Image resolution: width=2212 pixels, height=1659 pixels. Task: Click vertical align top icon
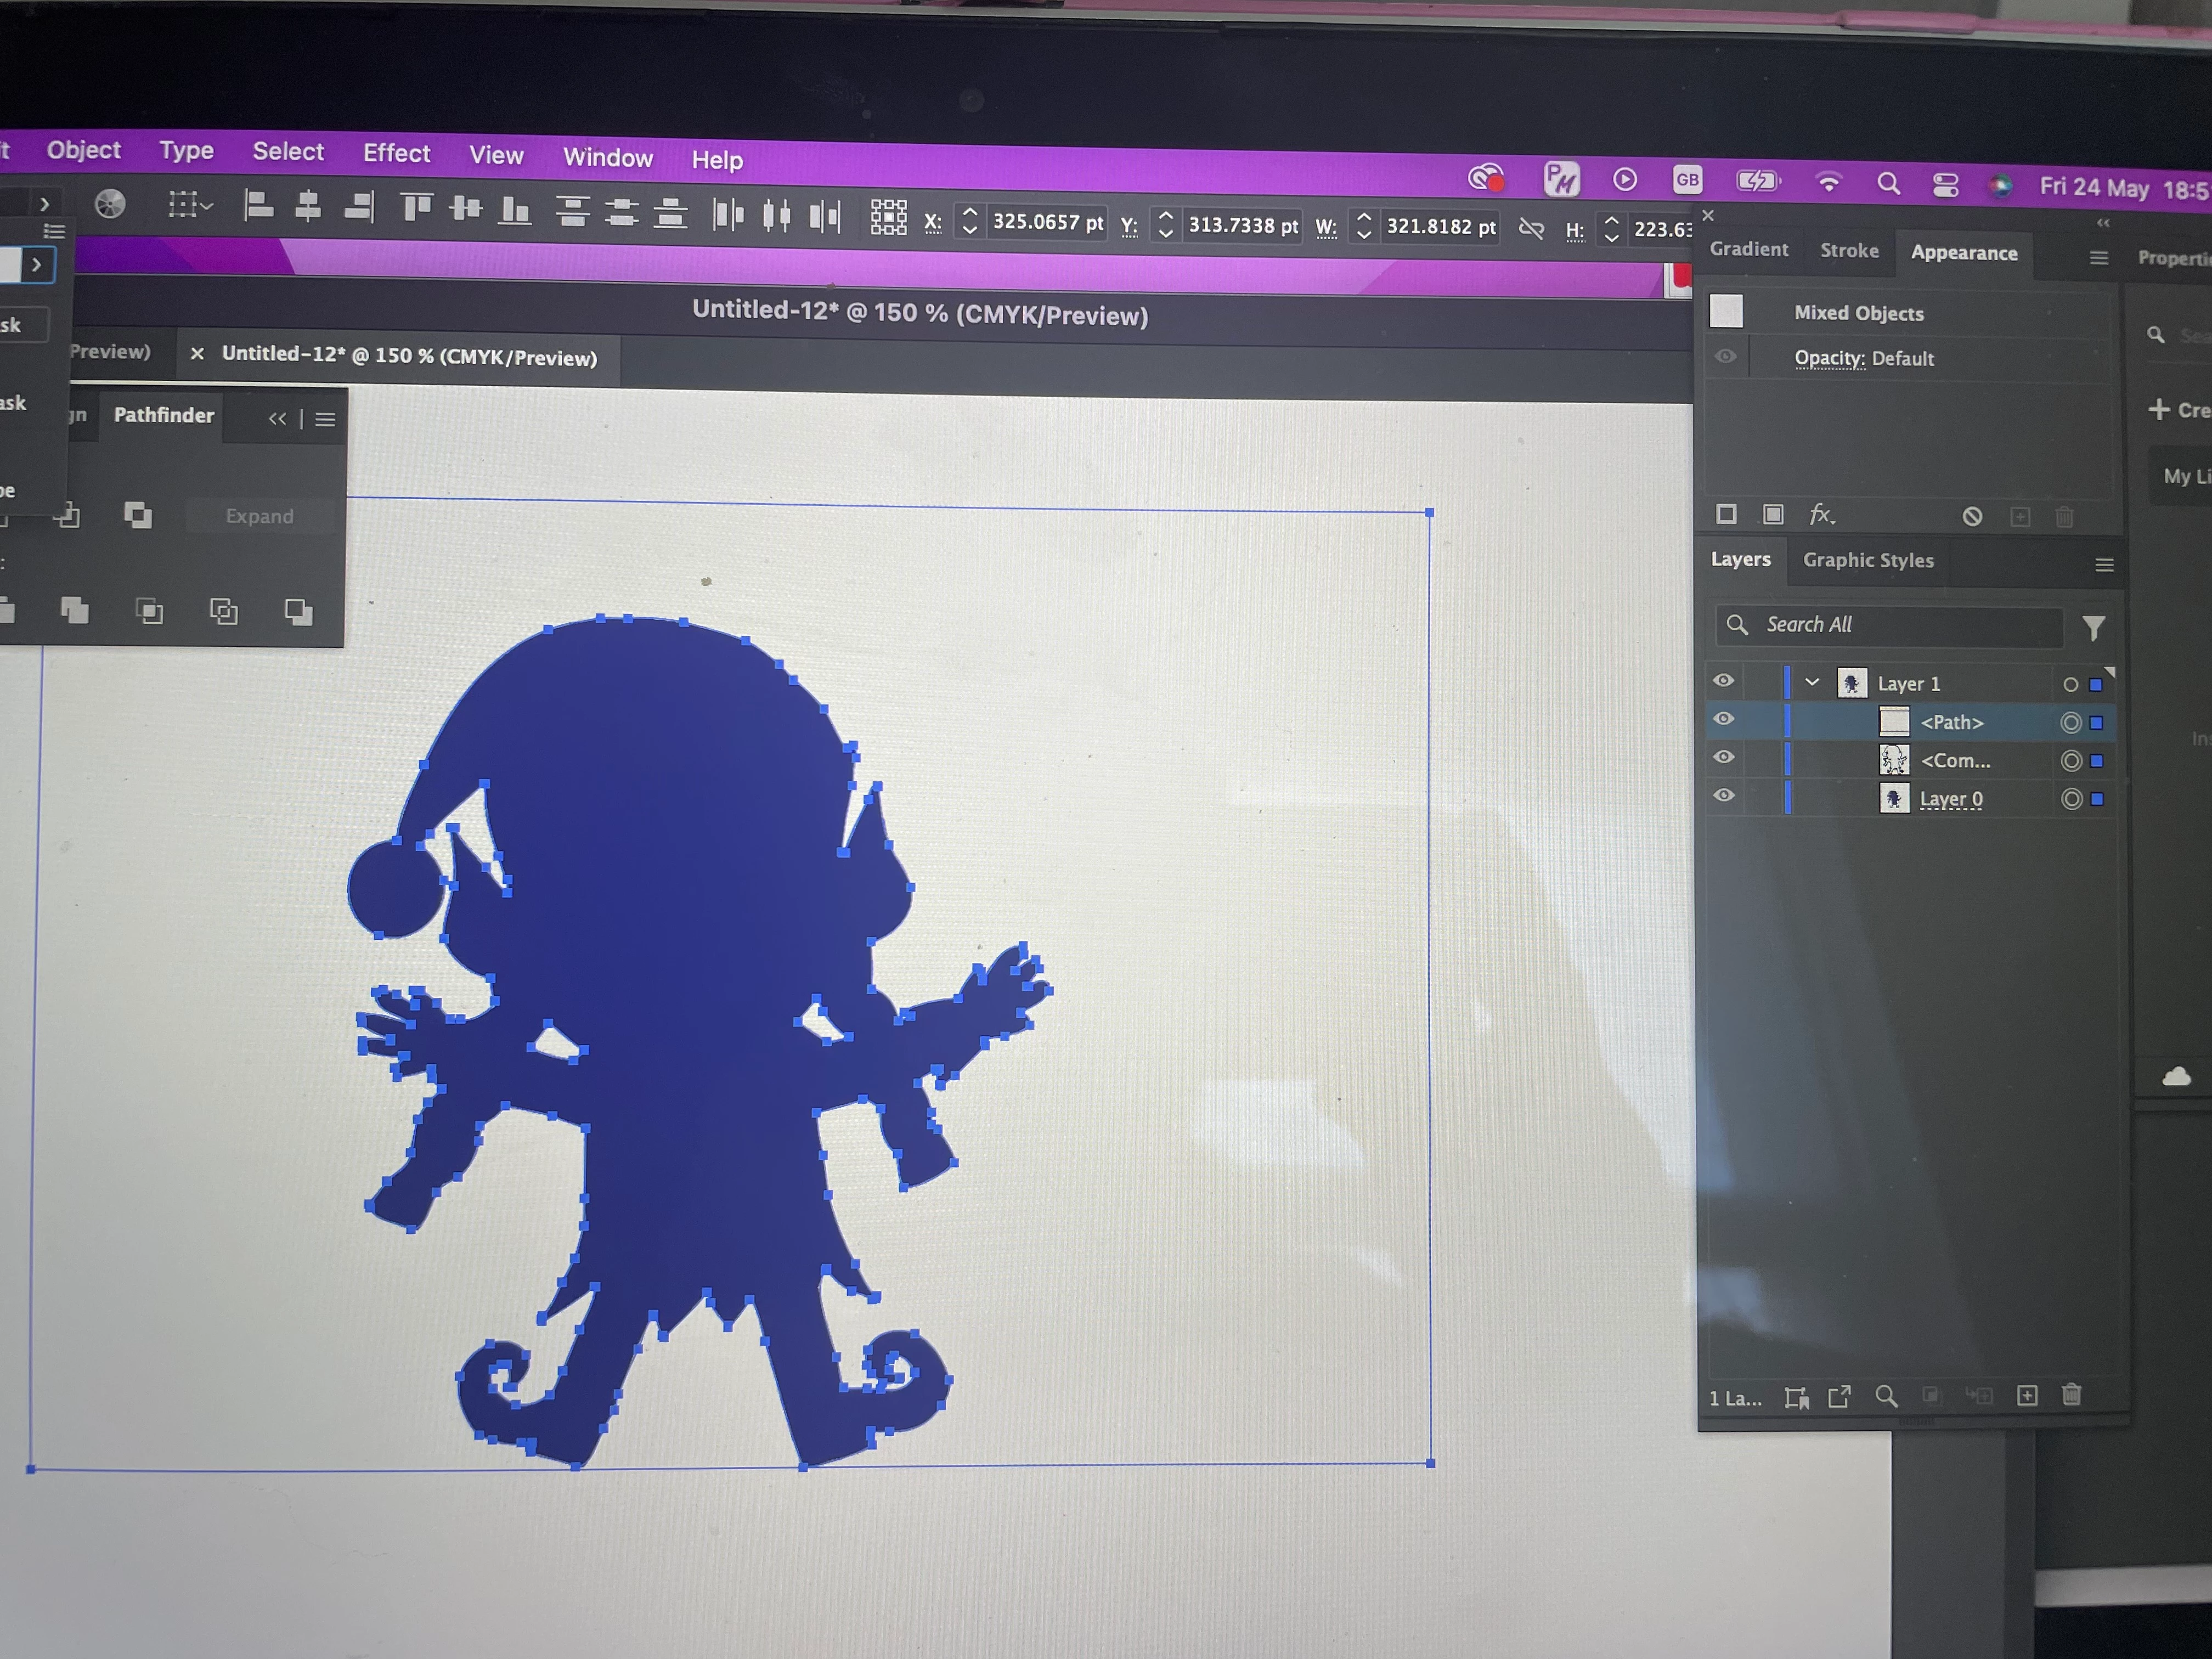pos(416,208)
